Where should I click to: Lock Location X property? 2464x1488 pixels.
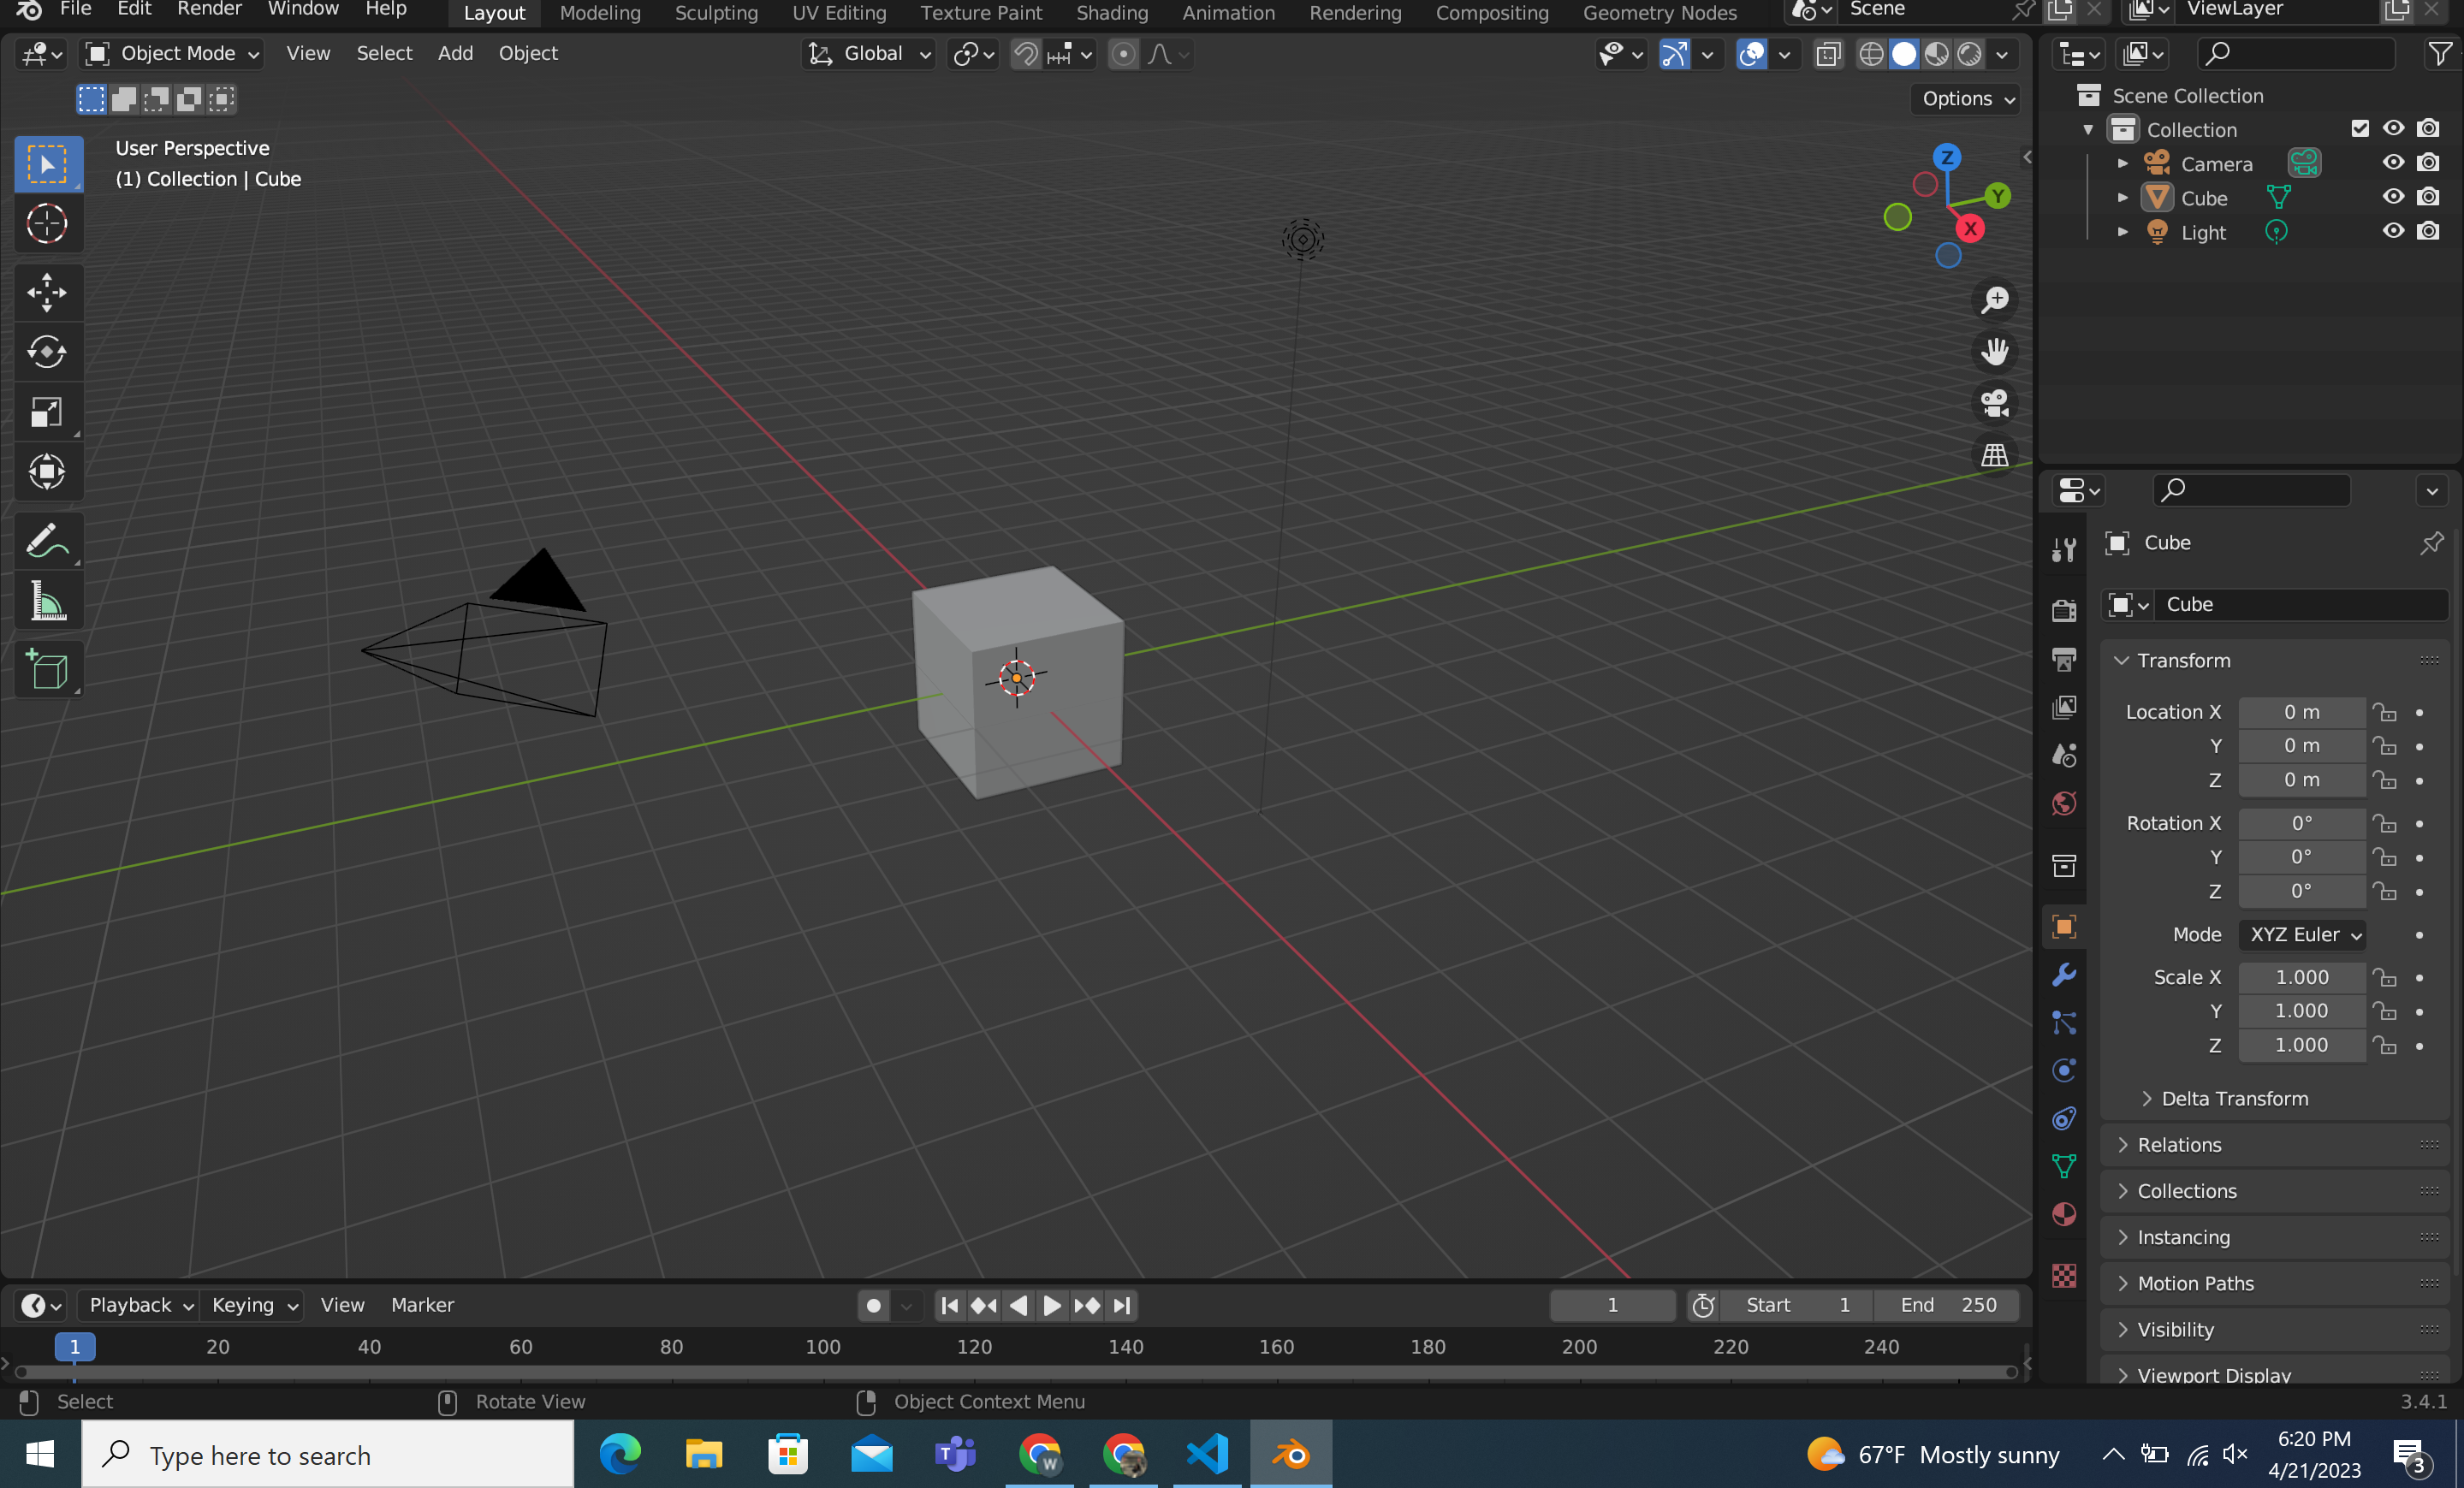(2385, 712)
